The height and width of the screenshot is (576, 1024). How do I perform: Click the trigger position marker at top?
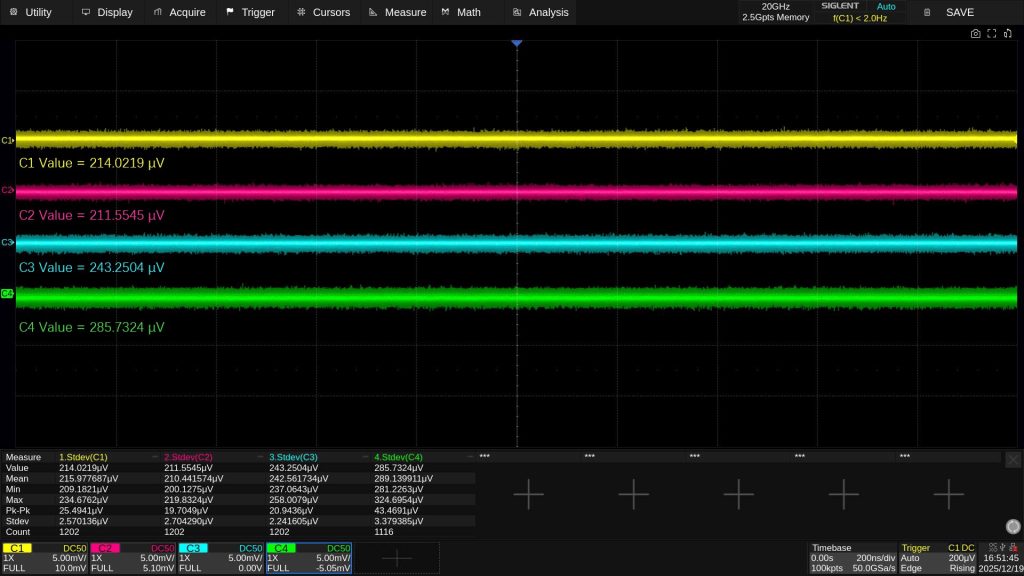click(516, 44)
